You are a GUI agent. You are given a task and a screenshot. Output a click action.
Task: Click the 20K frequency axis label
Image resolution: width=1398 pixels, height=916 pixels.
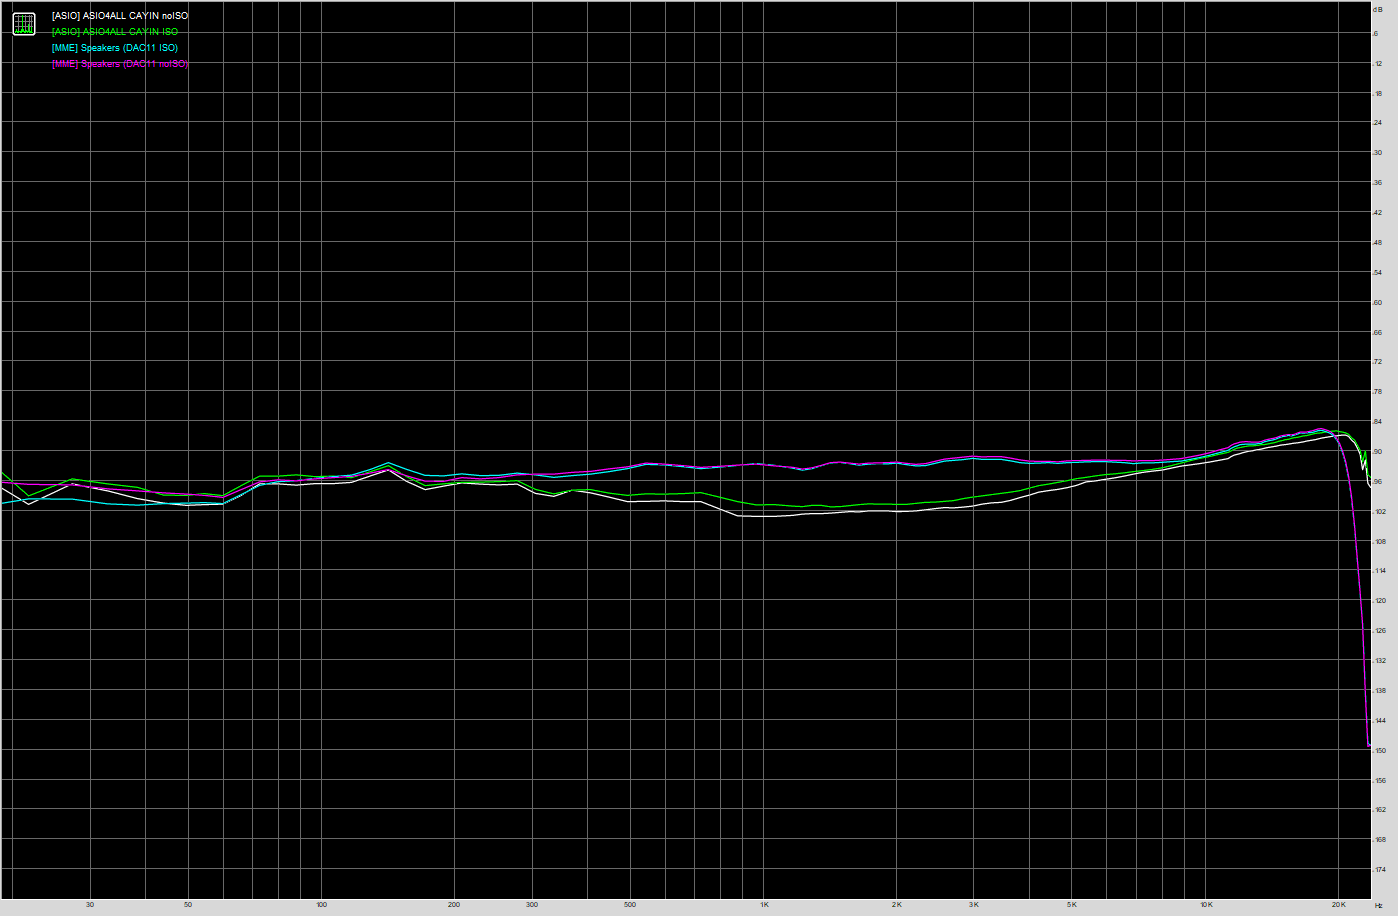[x=1338, y=905]
